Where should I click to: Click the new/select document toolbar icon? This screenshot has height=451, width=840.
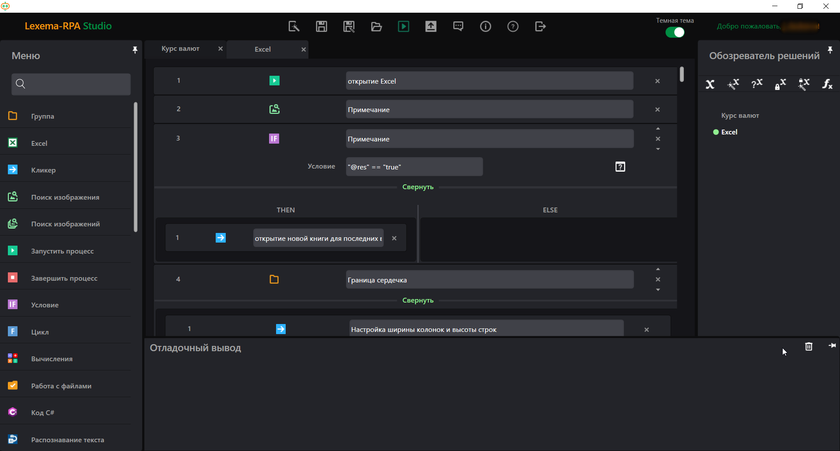click(x=294, y=26)
